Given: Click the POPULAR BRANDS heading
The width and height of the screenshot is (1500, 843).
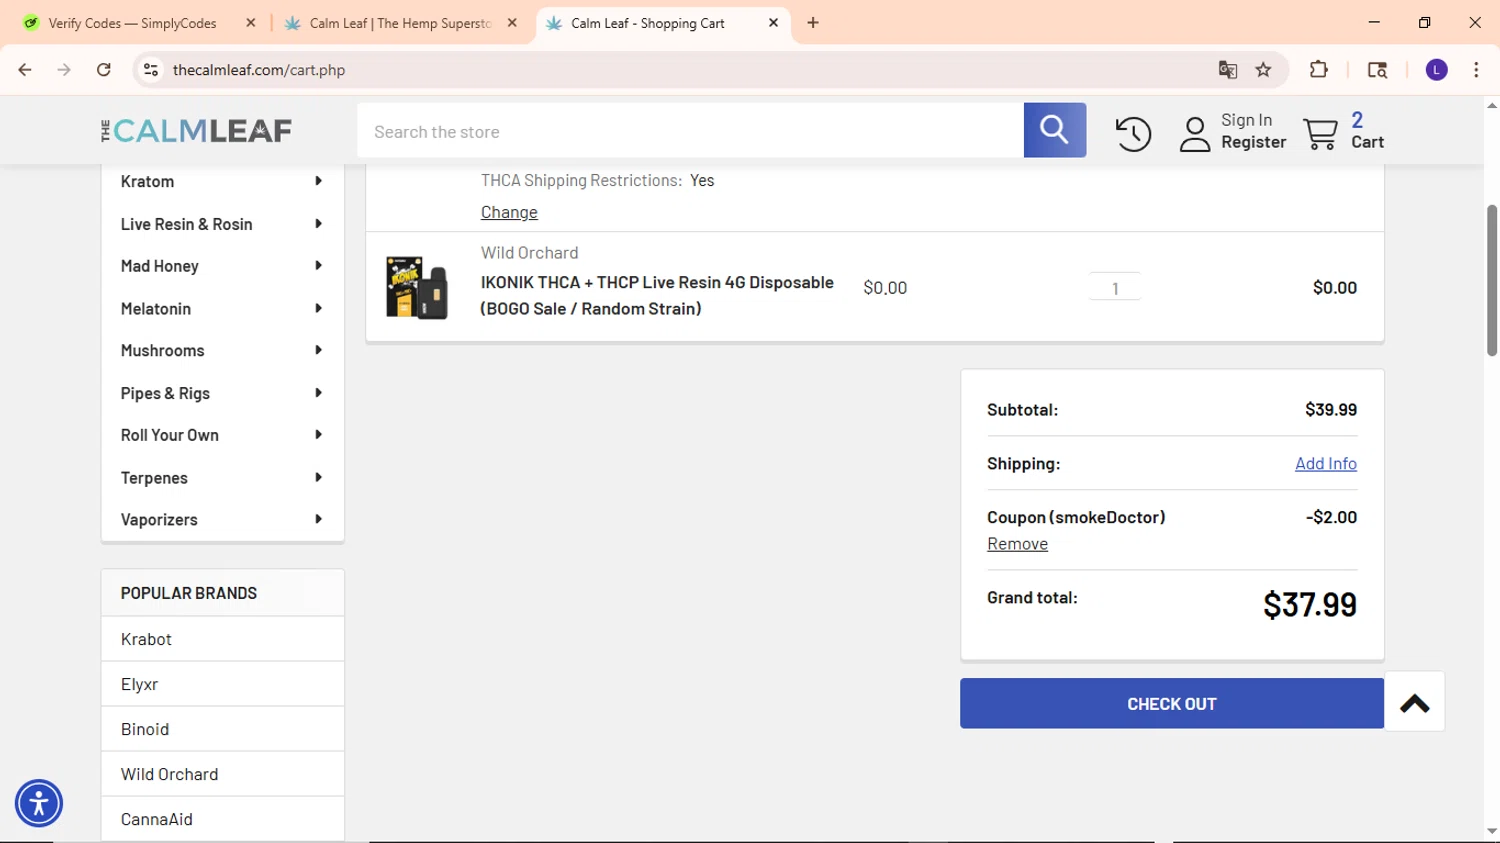Looking at the screenshot, I should (189, 593).
